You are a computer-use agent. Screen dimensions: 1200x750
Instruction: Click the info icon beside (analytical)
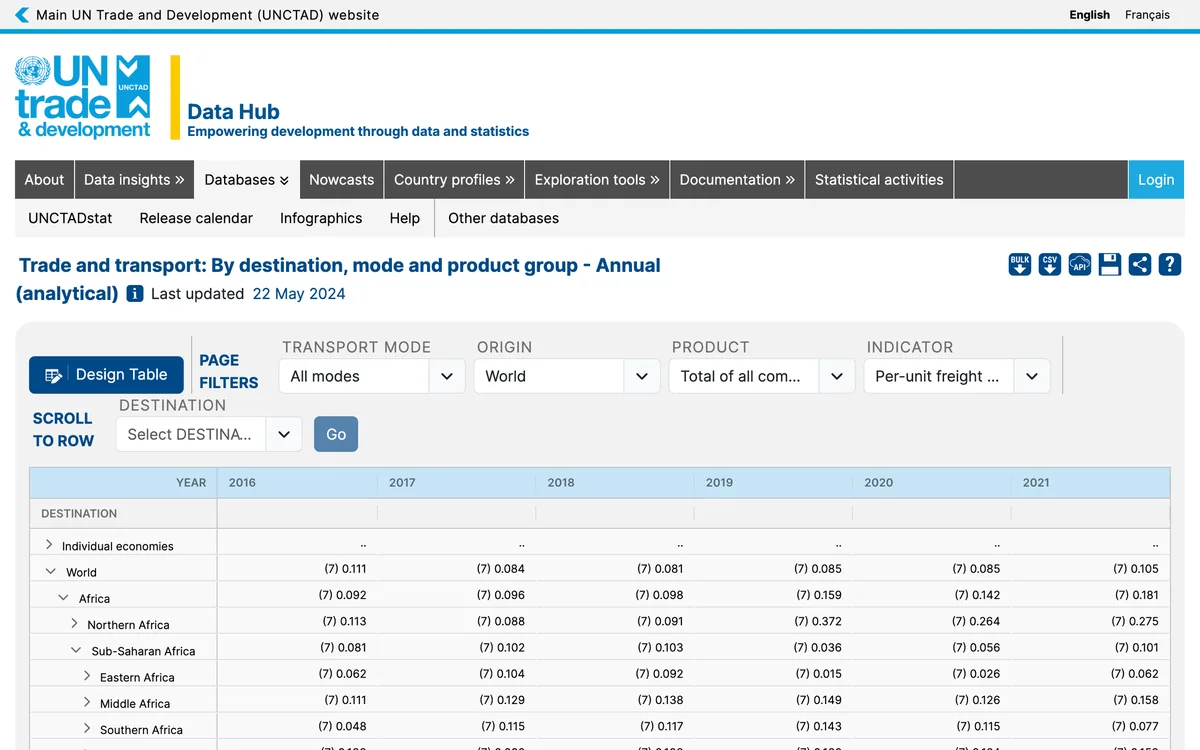pos(135,294)
